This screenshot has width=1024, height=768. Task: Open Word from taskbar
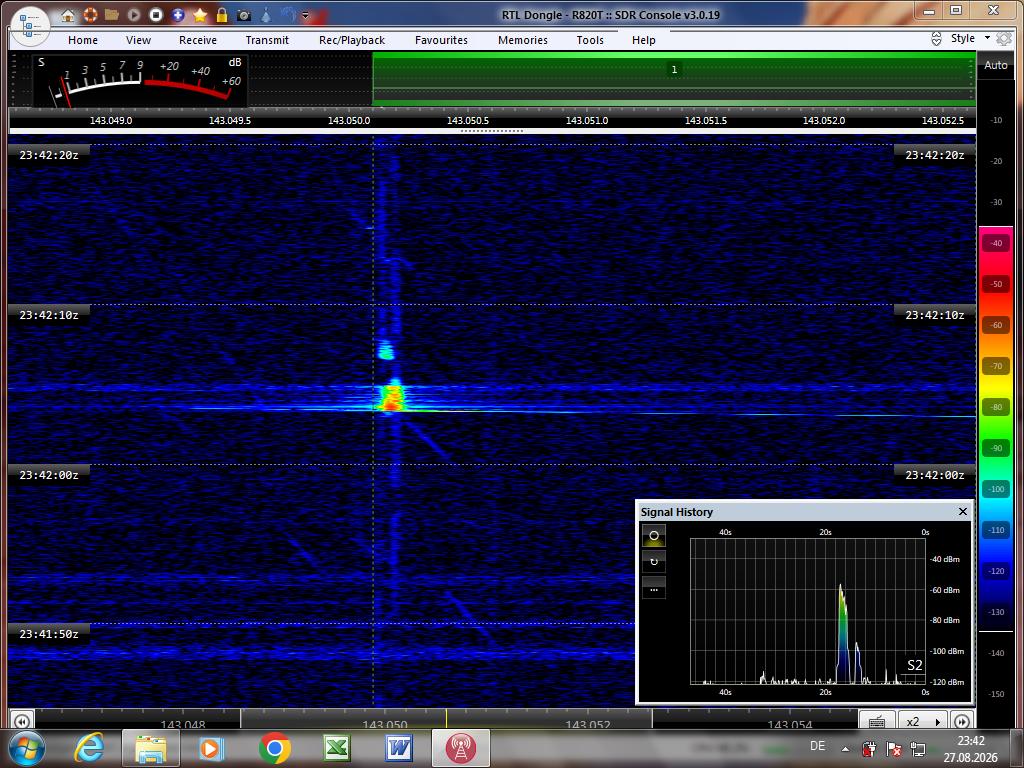398,748
